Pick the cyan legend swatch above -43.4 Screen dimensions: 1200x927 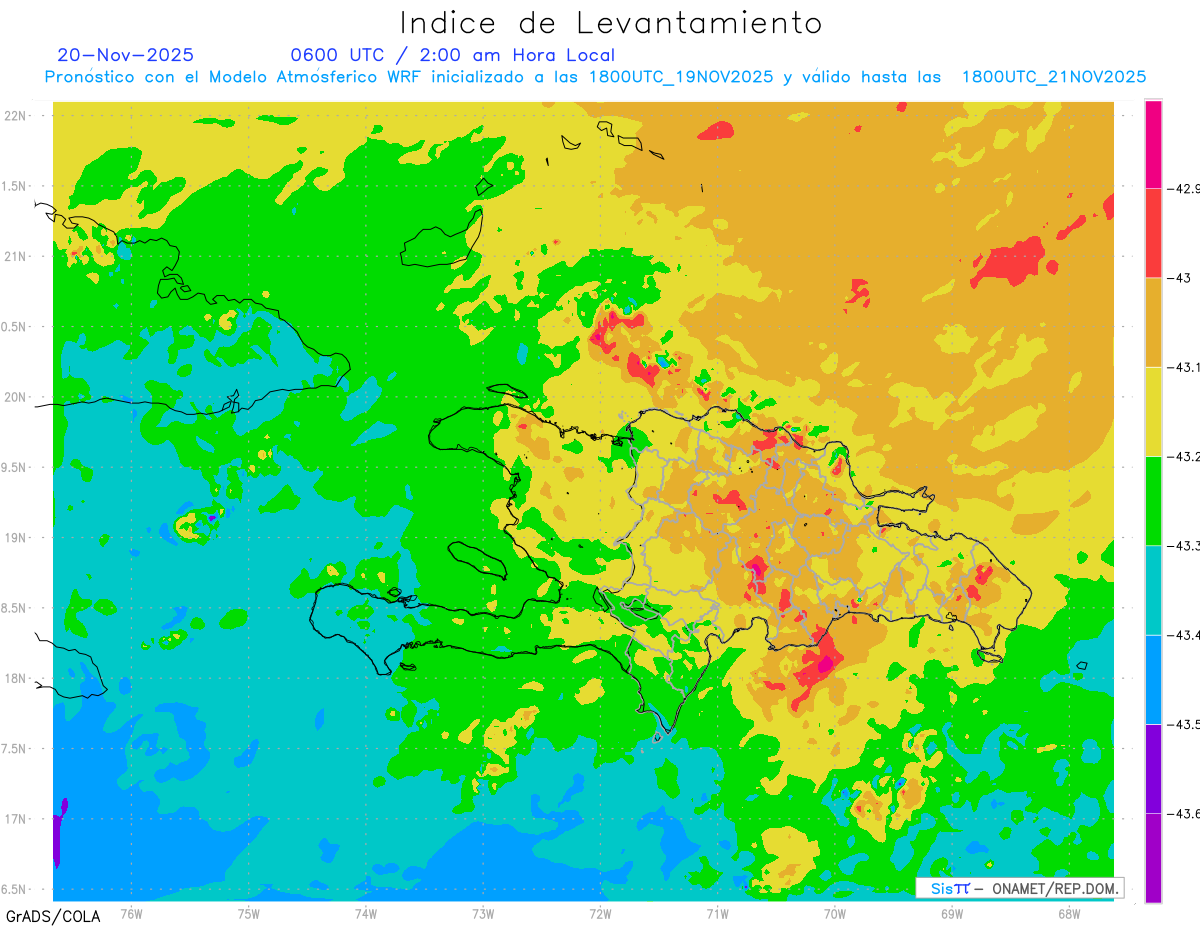(1153, 590)
